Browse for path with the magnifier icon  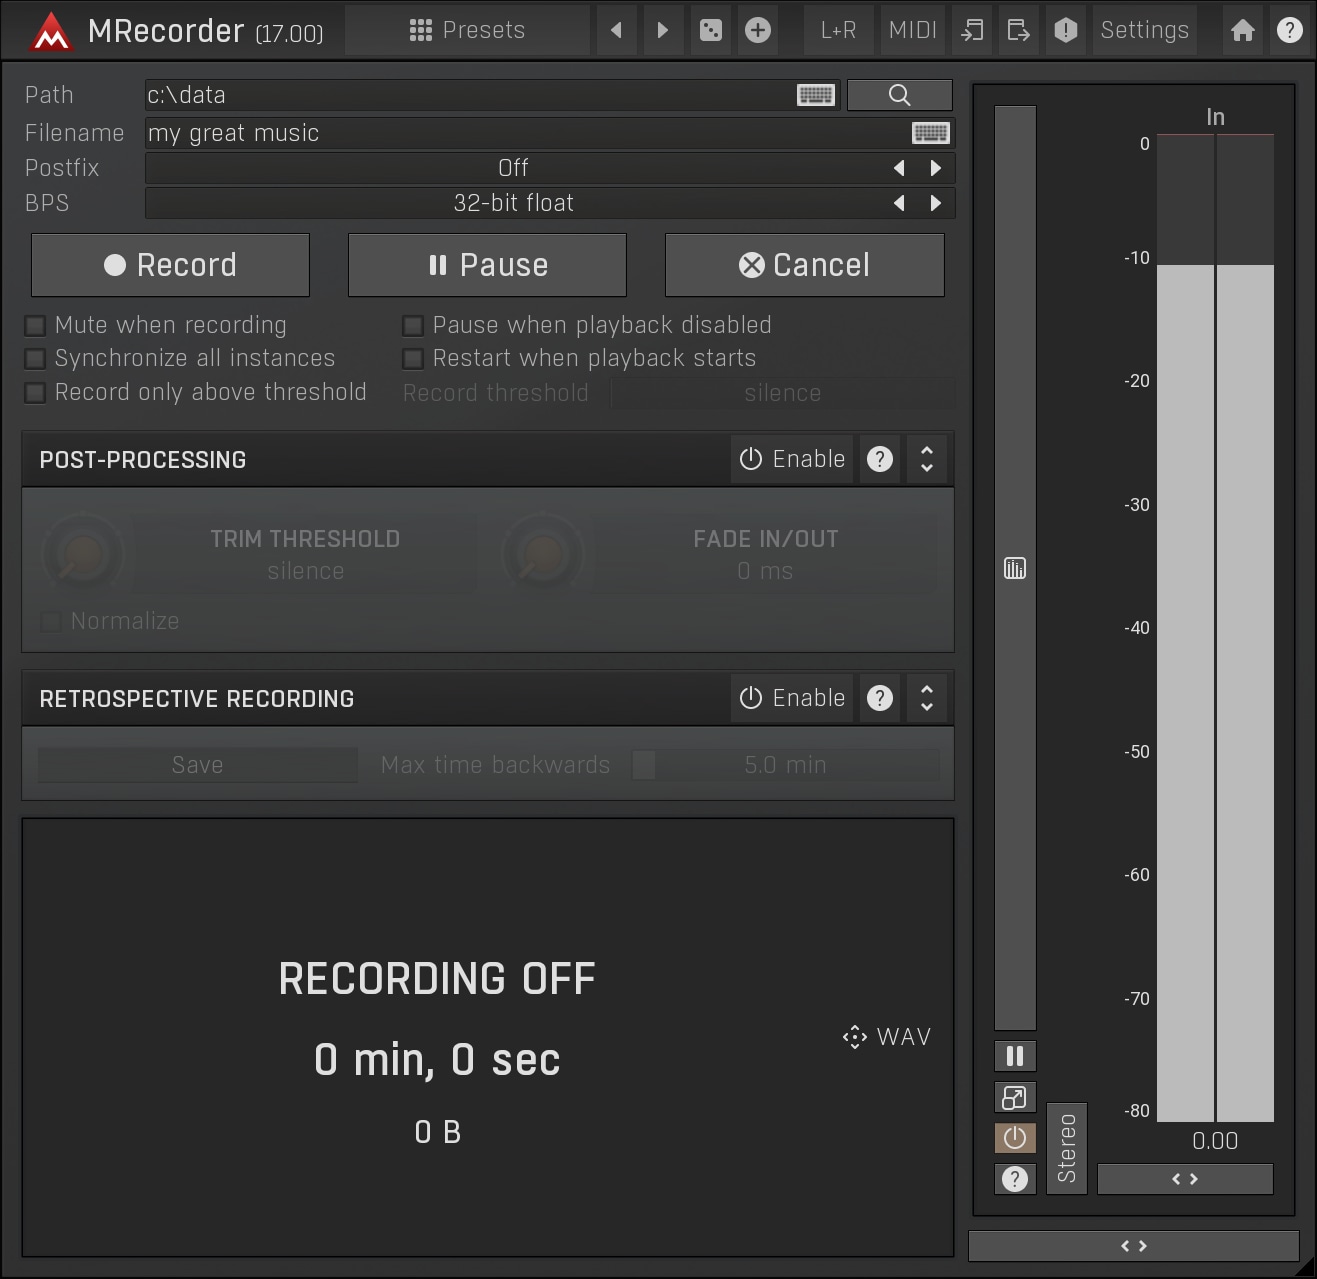click(x=899, y=95)
